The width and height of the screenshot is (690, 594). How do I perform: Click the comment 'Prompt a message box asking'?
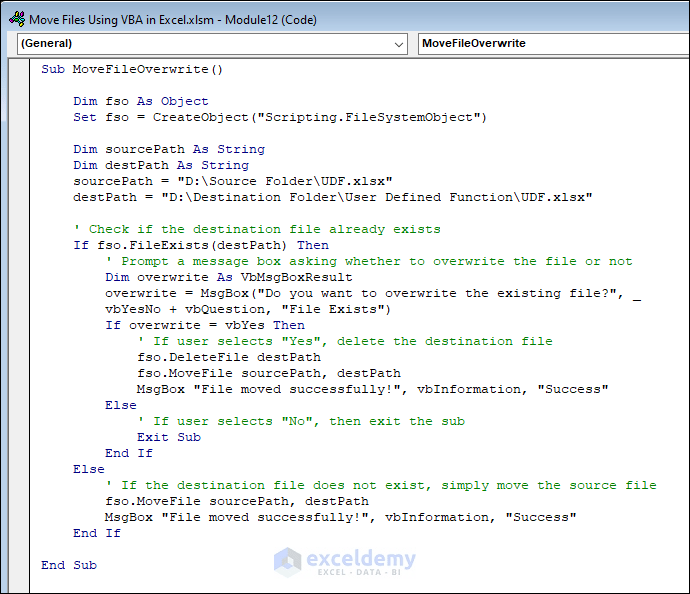click(369, 261)
